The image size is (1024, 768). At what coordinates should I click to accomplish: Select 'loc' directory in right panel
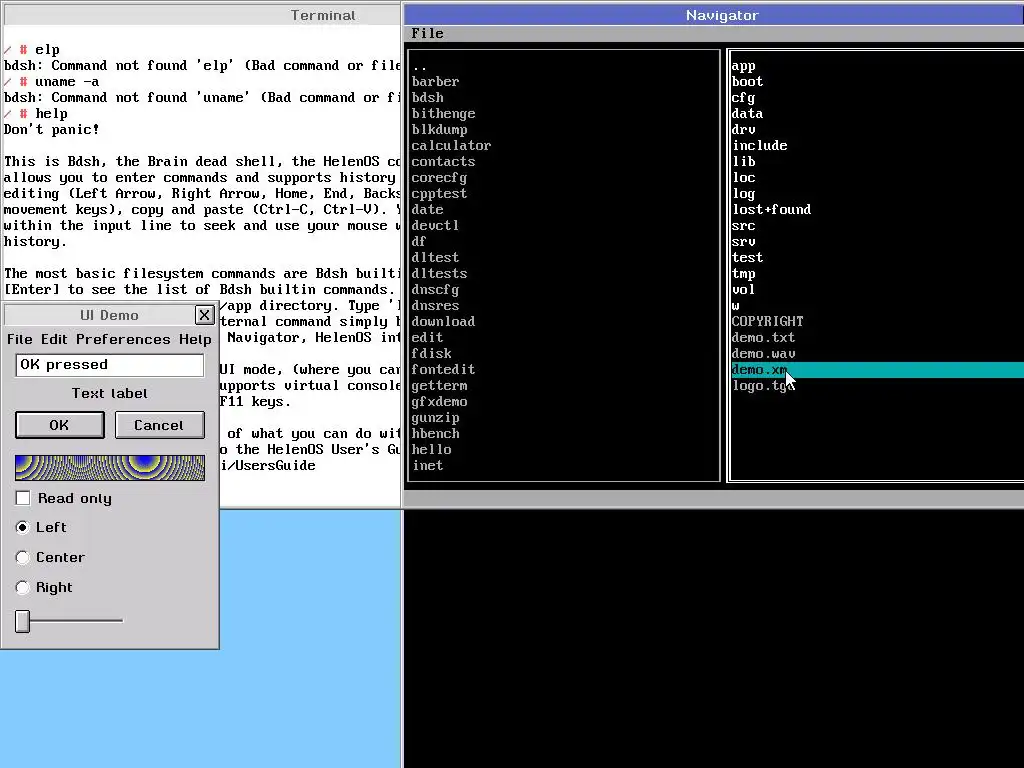click(877, 178)
